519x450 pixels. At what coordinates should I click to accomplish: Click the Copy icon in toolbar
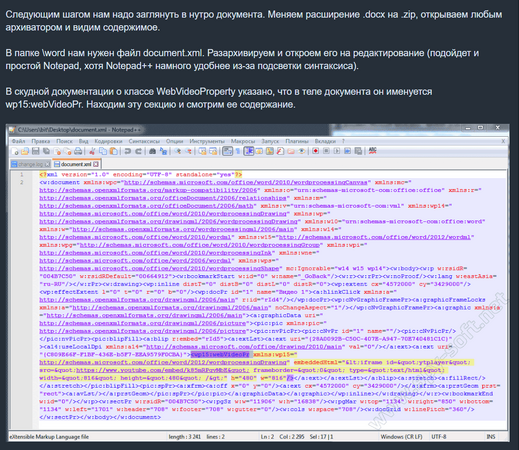click(103, 151)
